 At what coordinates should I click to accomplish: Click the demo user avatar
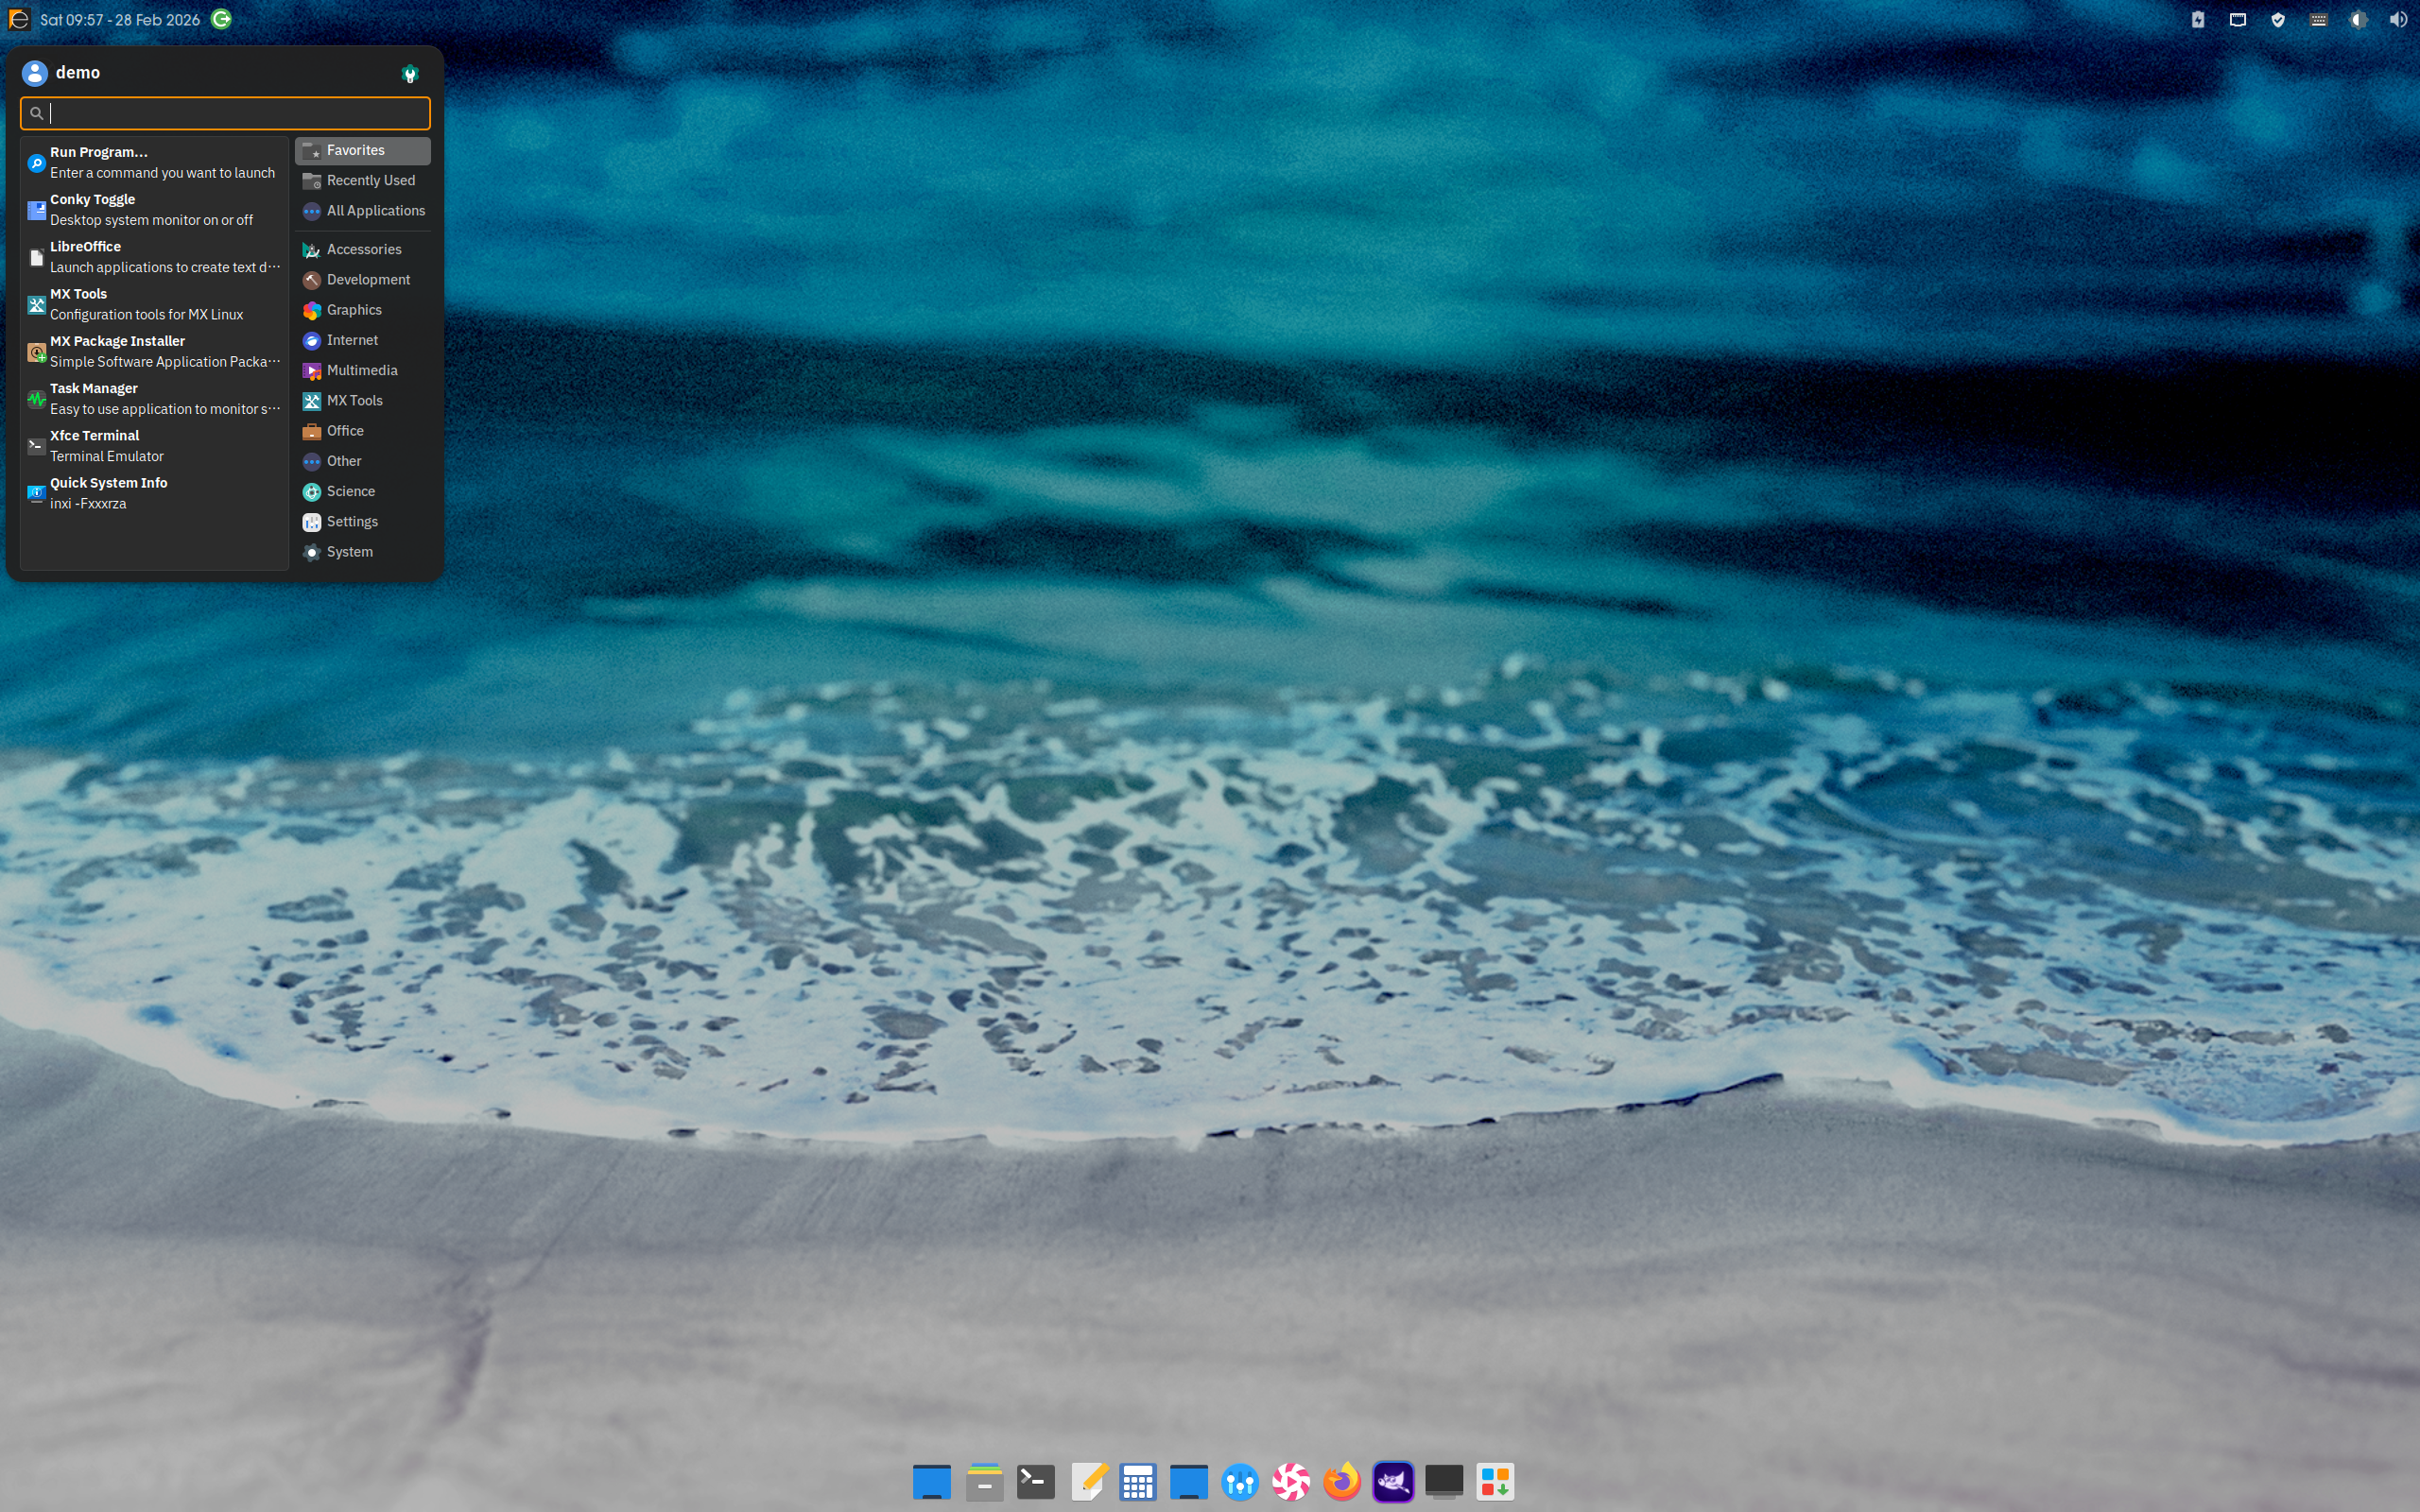[34, 73]
